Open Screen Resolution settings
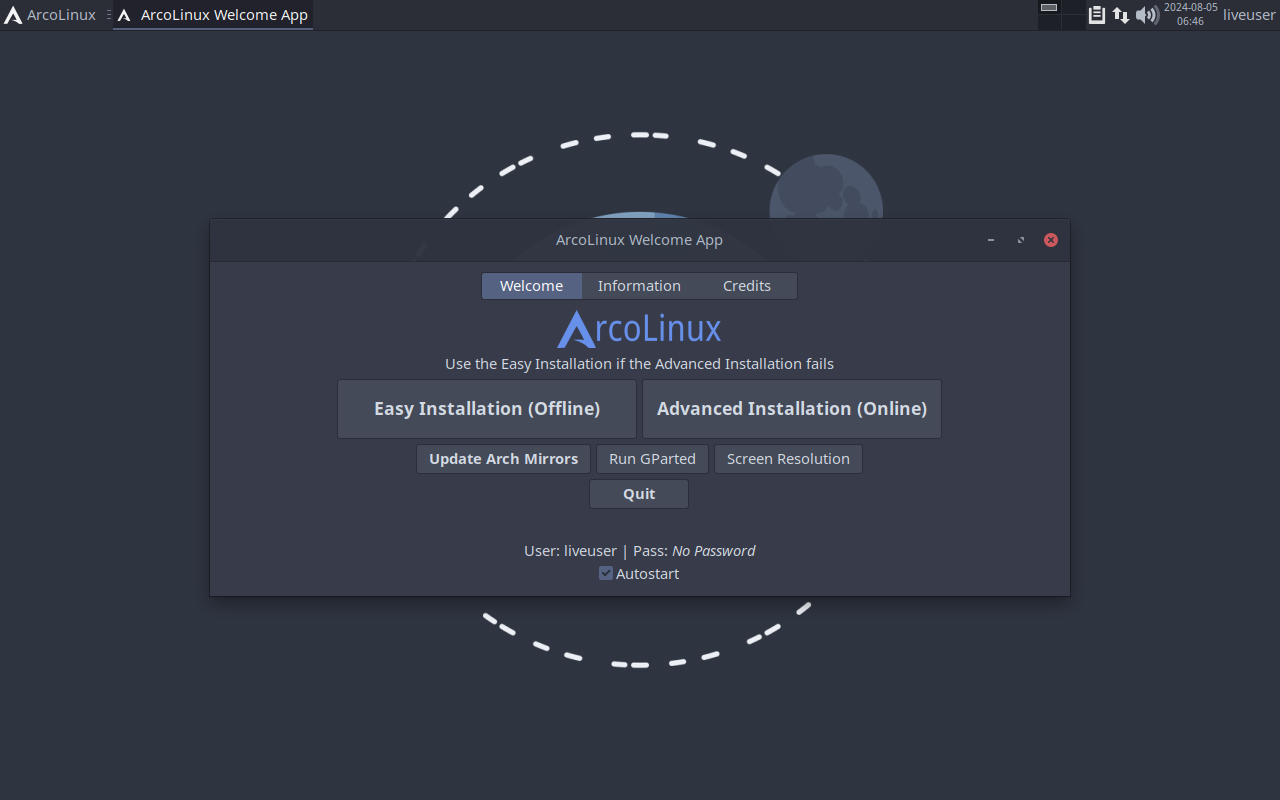Viewport: 1280px width, 800px height. (x=788, y=459)
